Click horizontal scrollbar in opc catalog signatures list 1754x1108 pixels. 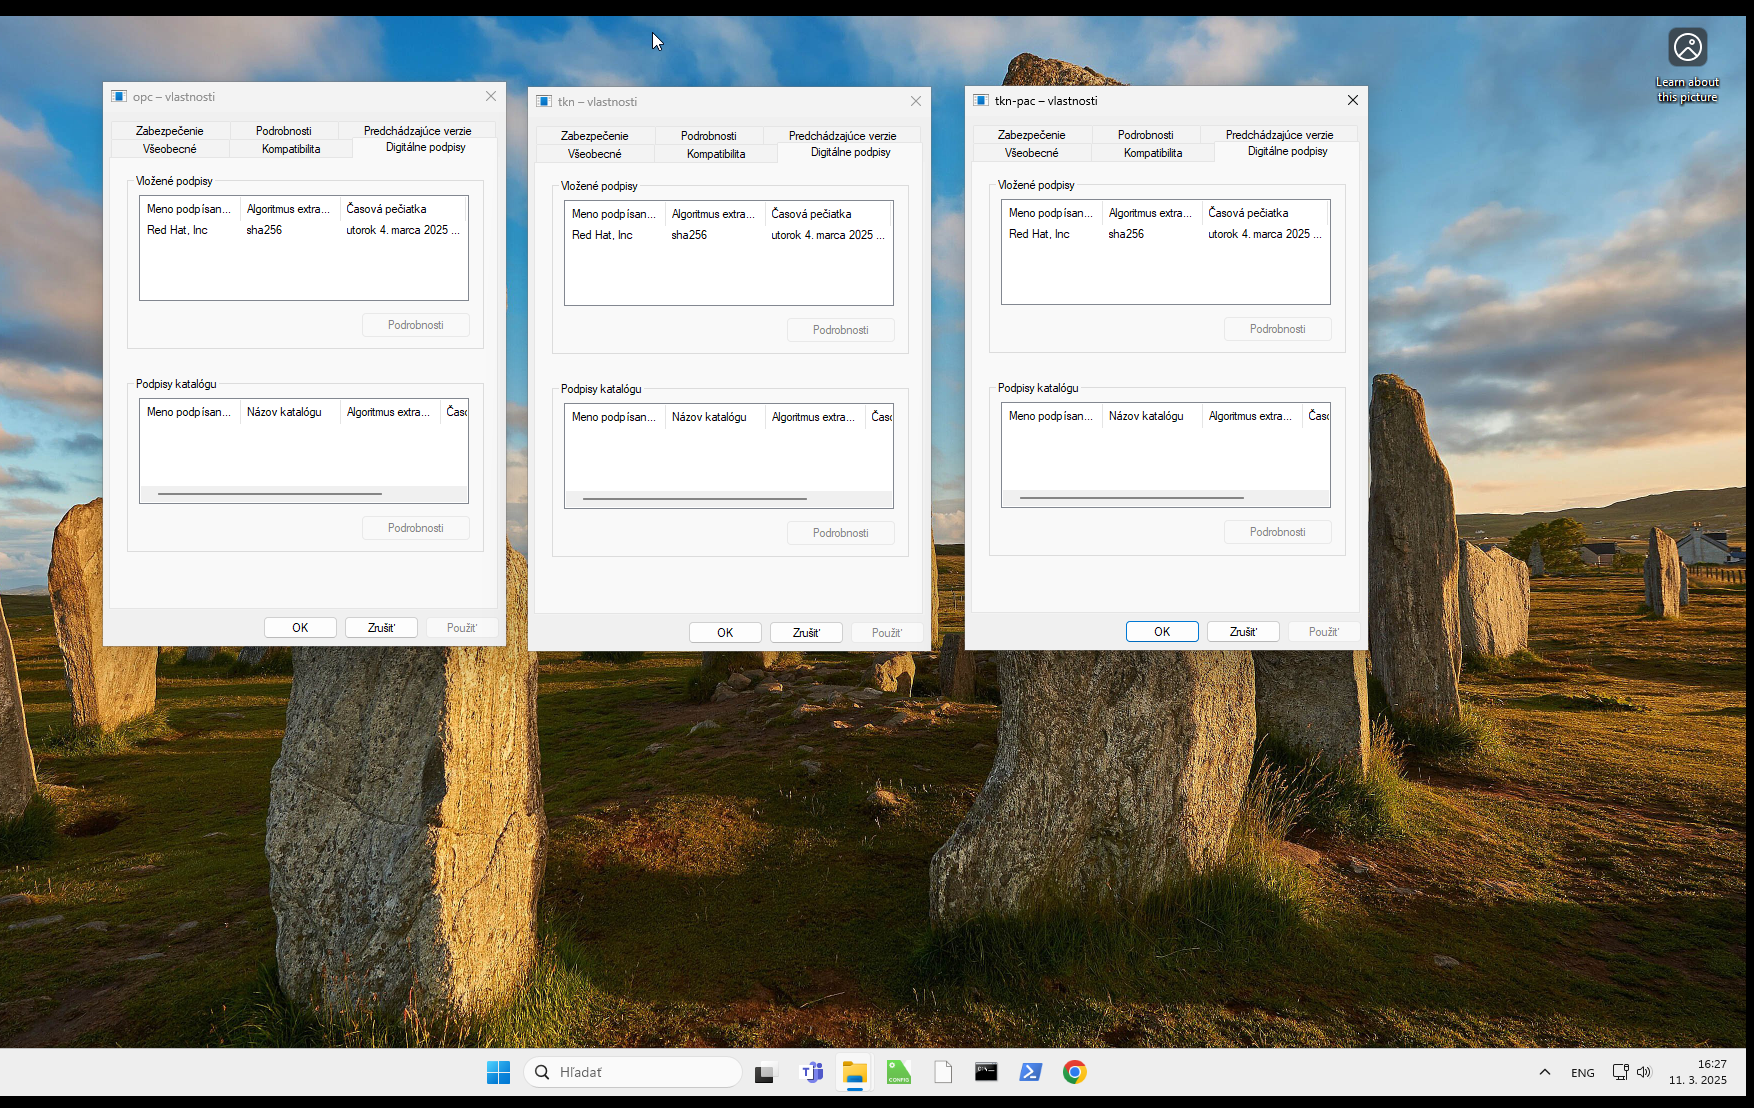click(270, 494)
